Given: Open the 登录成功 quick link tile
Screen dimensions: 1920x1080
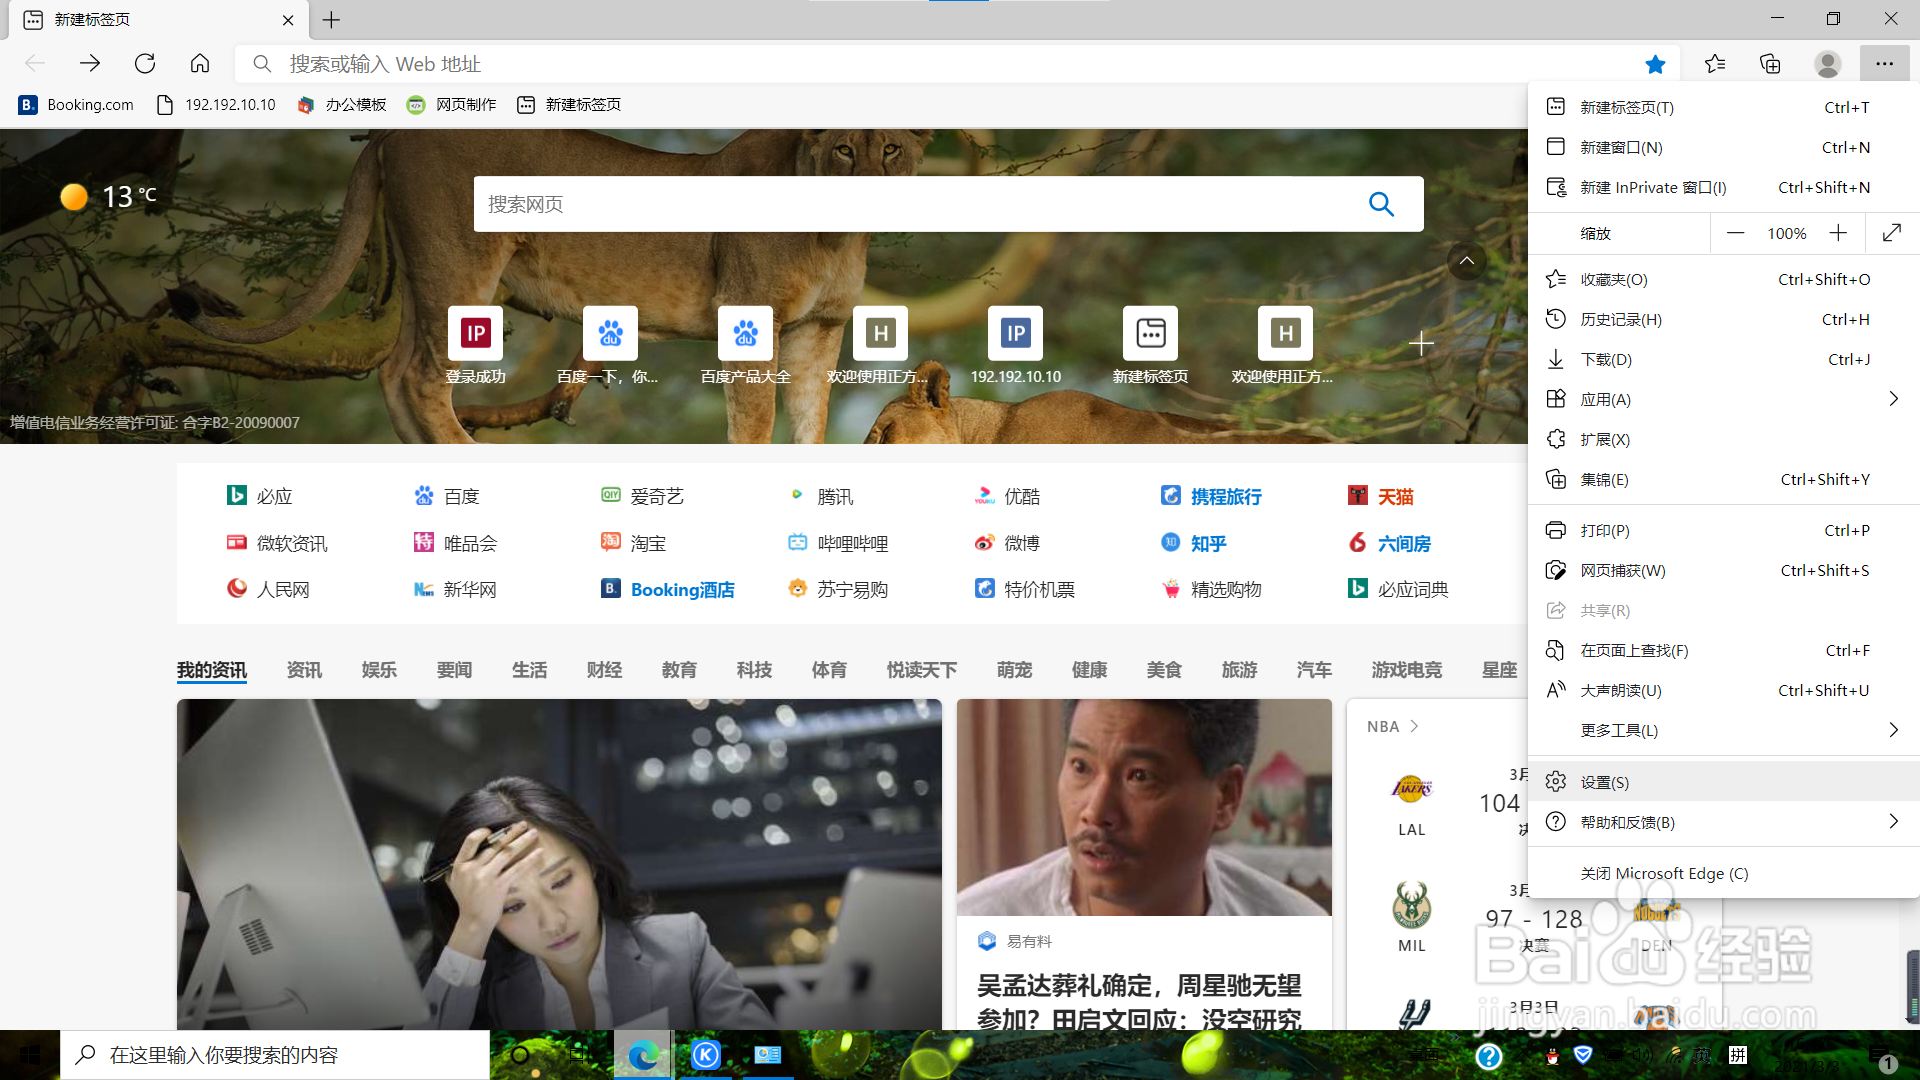Looking at the screenshot, I should tap(476, 345).
